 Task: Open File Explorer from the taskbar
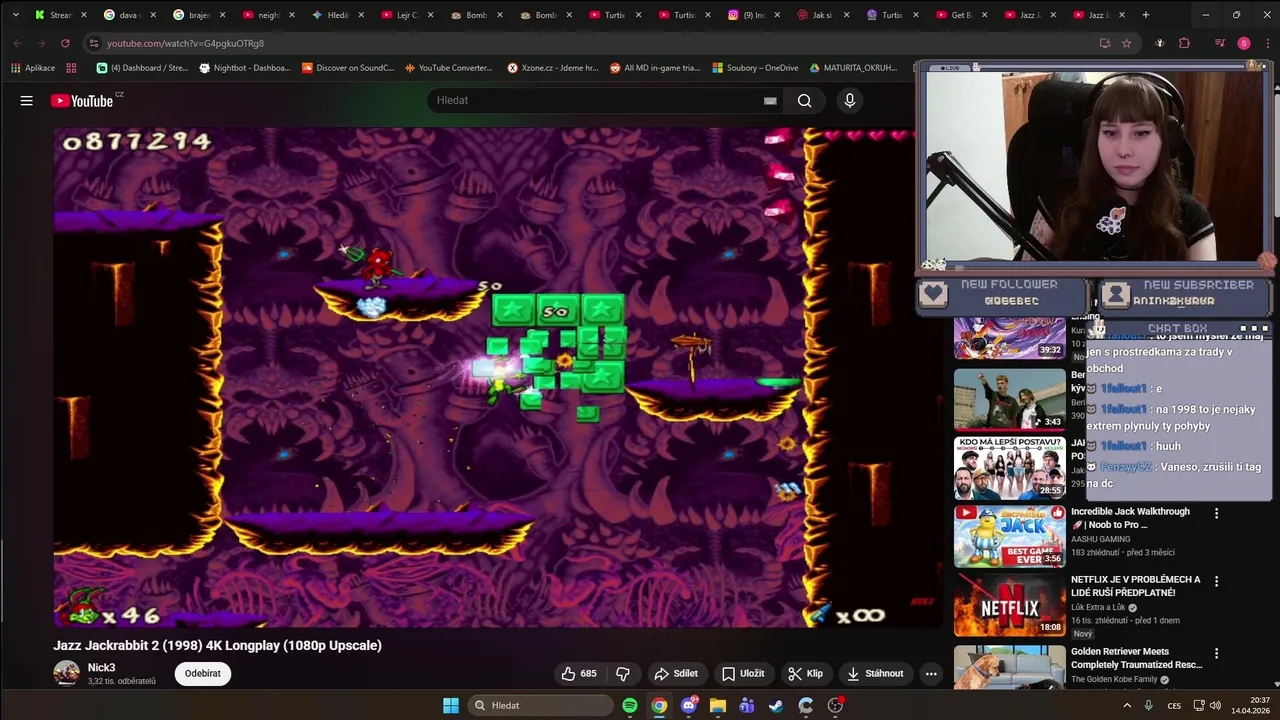tap(718, 705)
